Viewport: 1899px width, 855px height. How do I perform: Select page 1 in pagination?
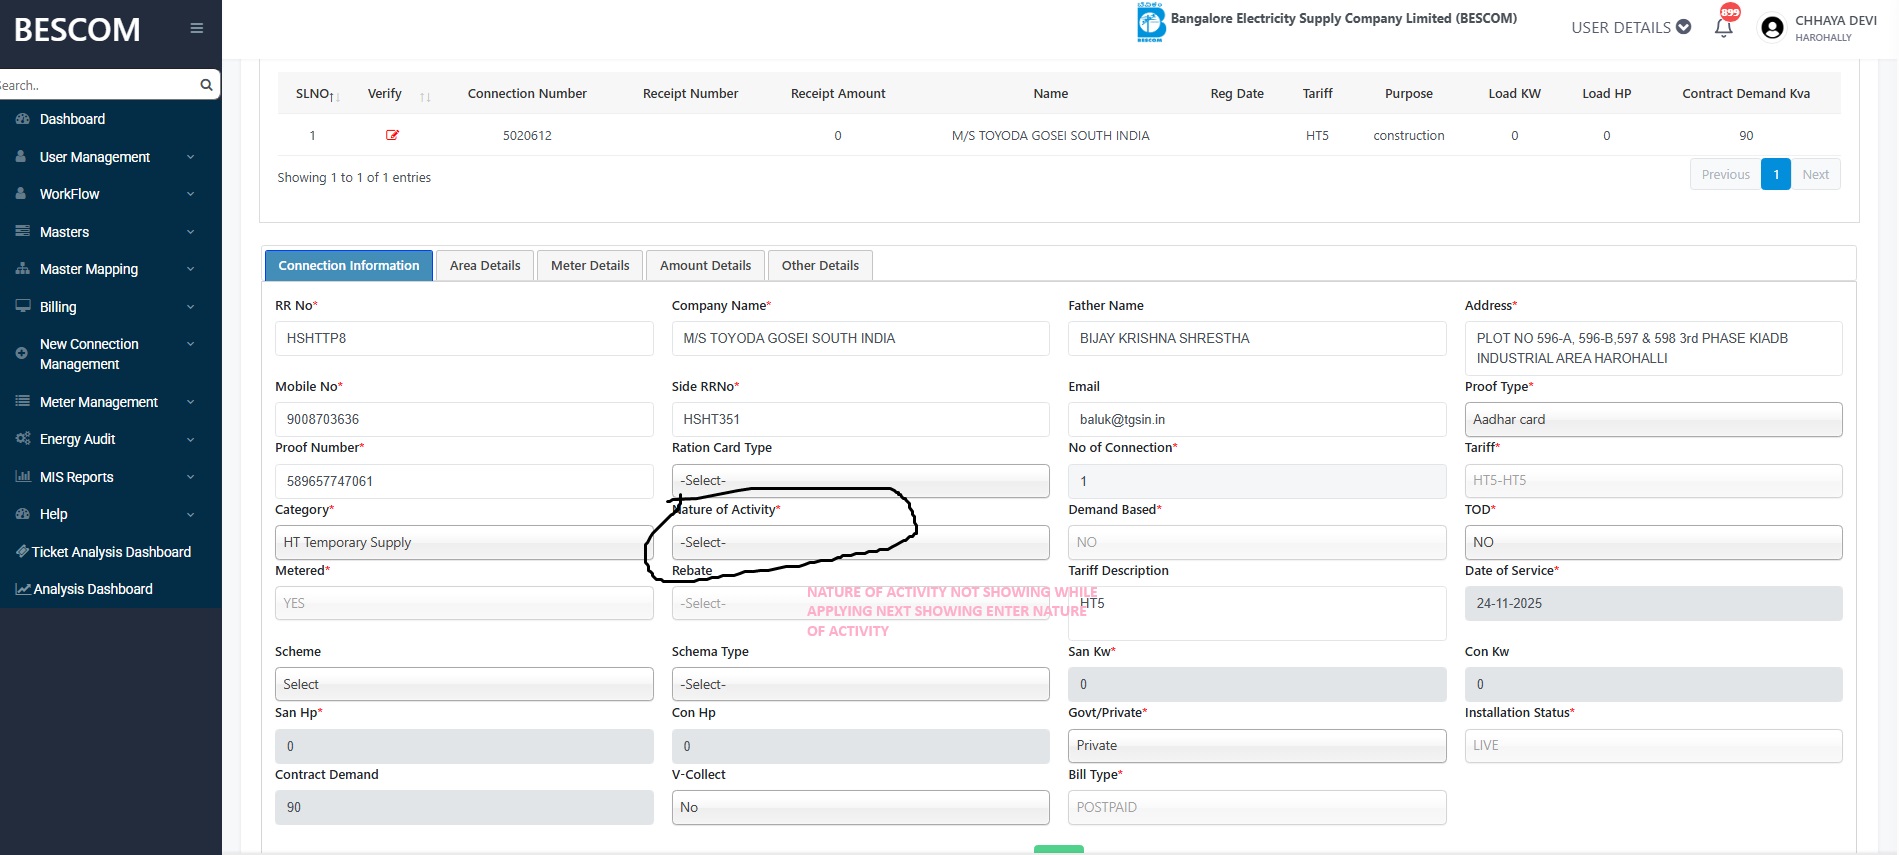tap(1776, 174)
